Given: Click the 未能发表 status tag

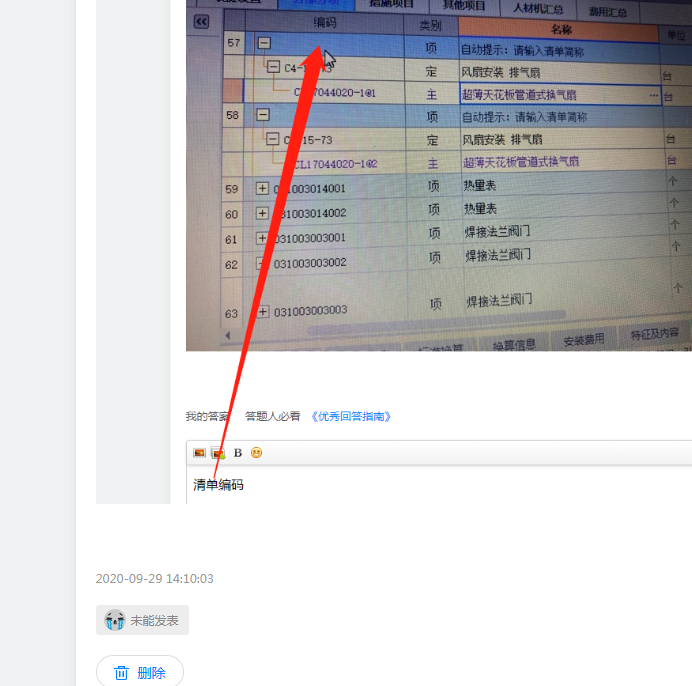Looking at the screenshot, I should click(x=142, y=620).
